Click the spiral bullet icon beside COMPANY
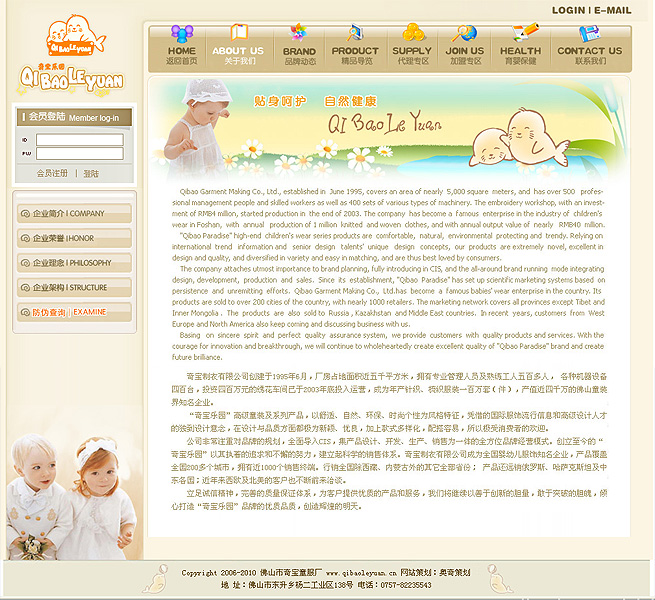Viewport: 655px width, 600px height. coord(25,214)
